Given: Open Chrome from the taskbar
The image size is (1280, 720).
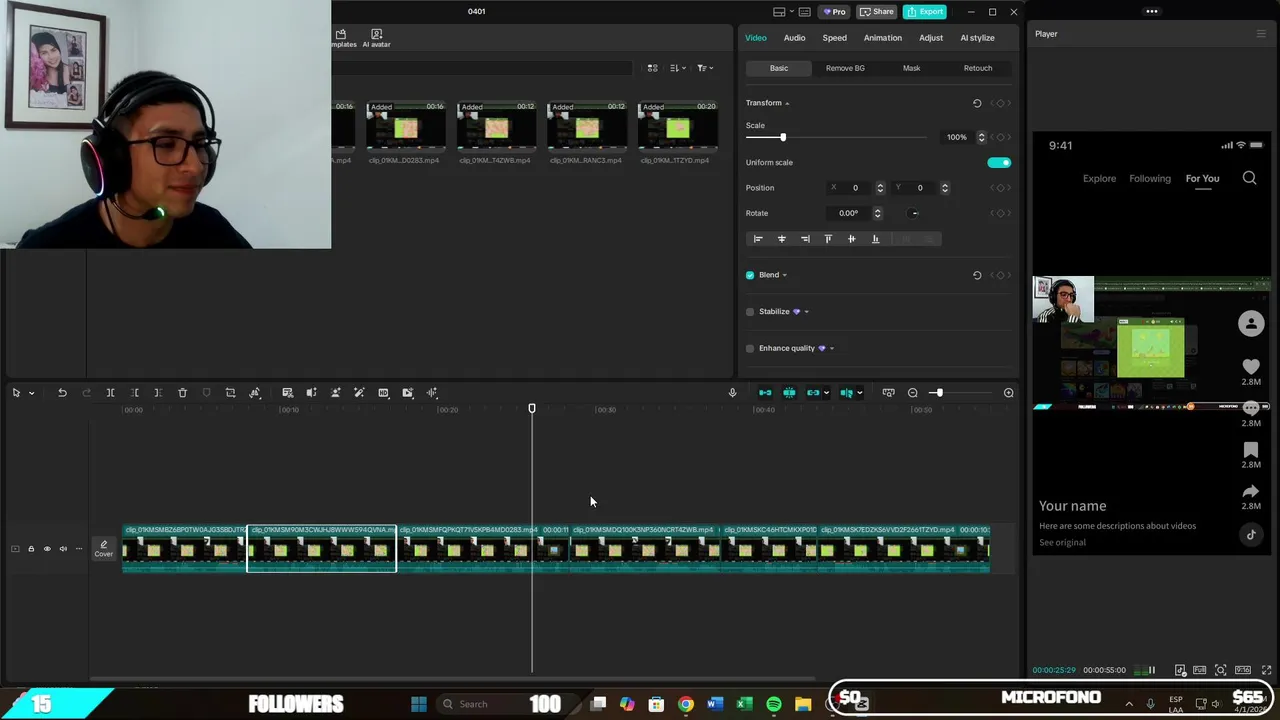Looking at the screenshot, I should pyautogui.click(x=685, y=704).
